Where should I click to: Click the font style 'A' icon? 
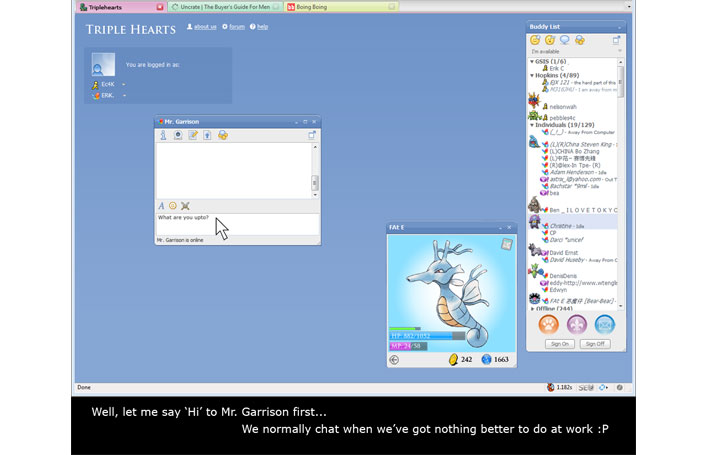click(x=161, y=205)
